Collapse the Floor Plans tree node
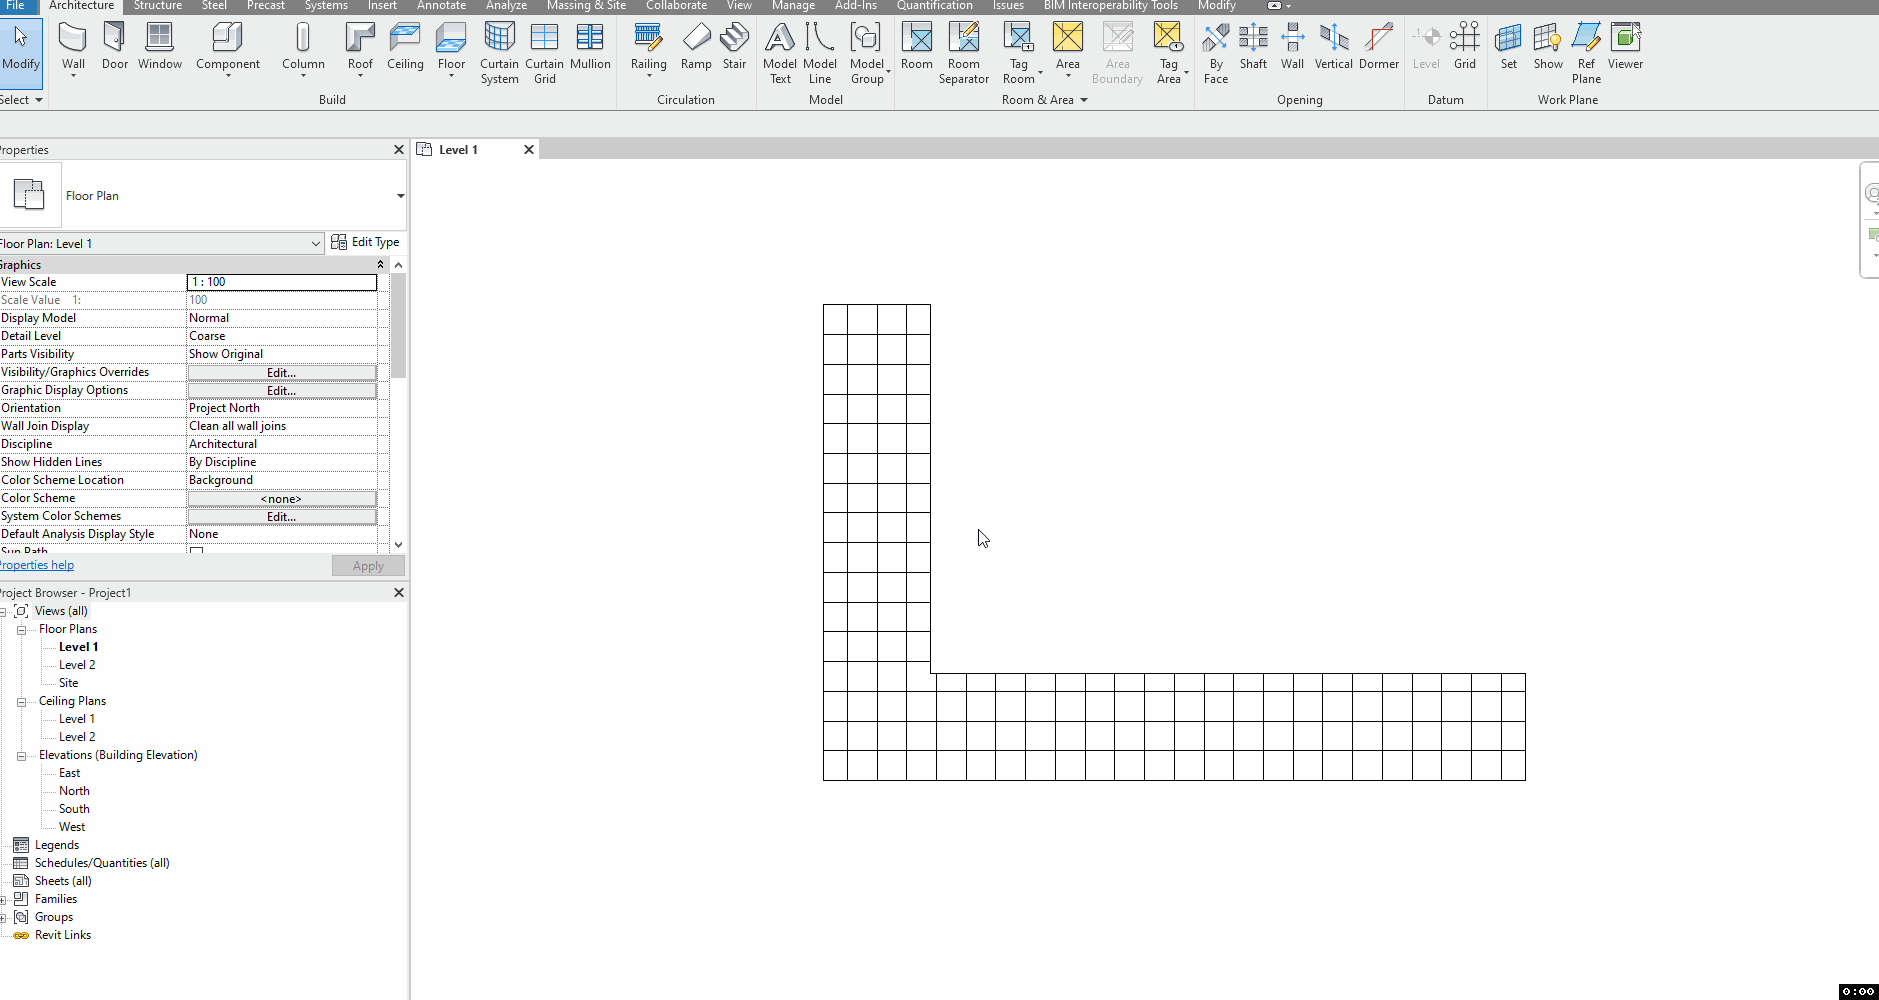 tap(21, 628)
